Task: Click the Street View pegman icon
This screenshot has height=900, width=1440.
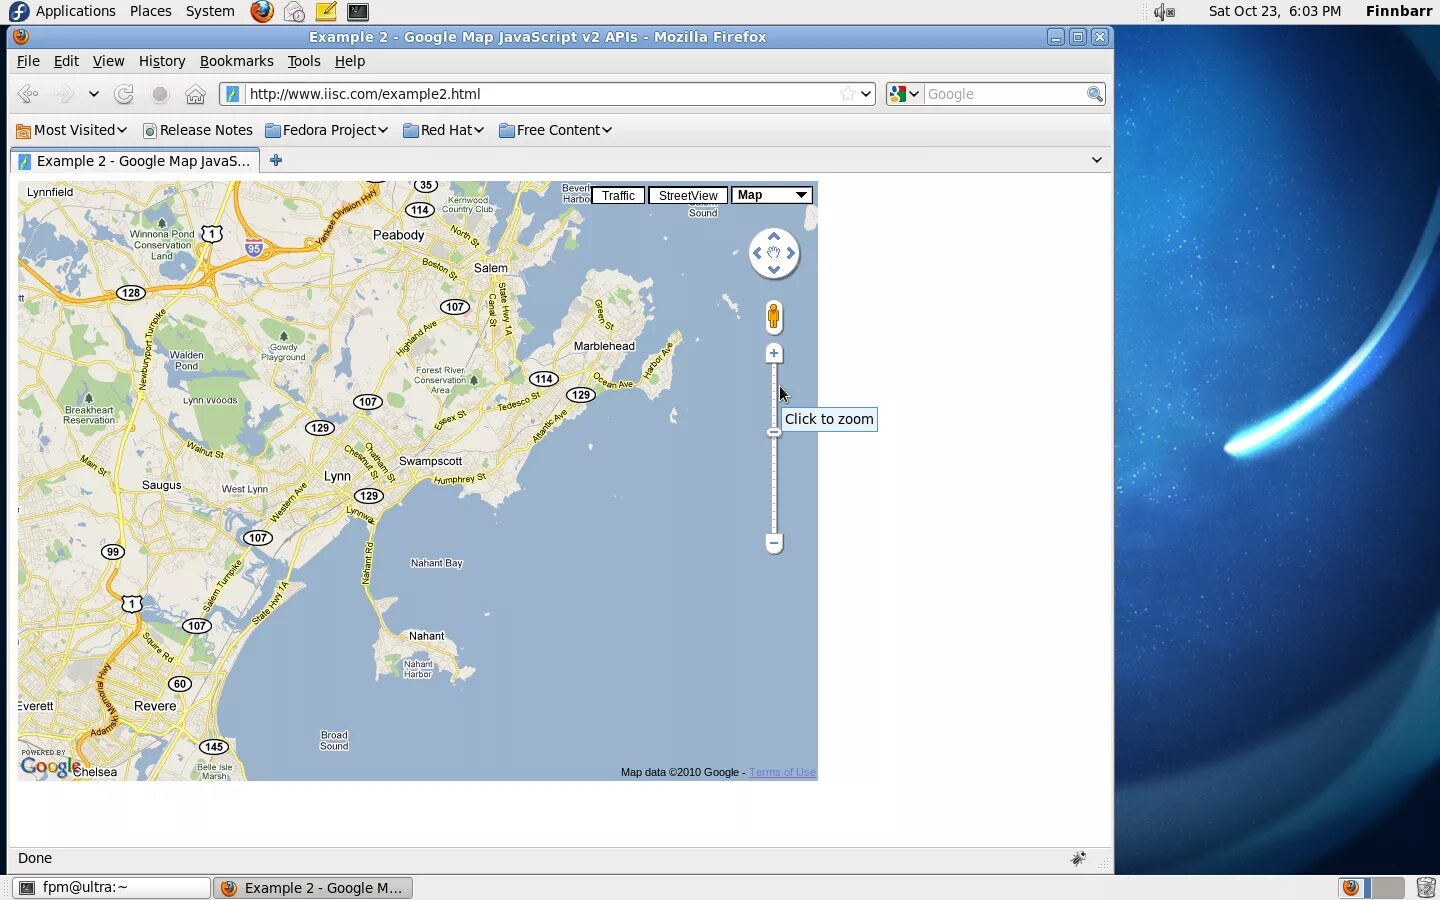Action: click(x=774, y=317)
